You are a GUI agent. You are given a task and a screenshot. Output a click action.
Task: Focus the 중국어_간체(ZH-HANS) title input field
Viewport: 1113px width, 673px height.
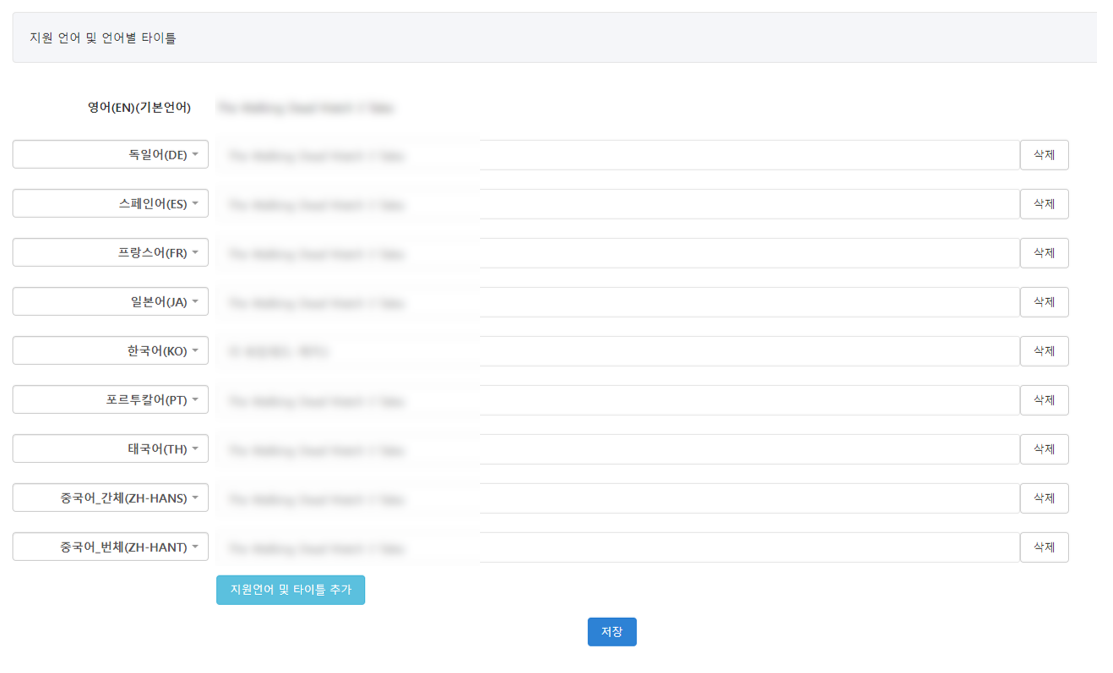pyautogui.click(x=618, y=498)
